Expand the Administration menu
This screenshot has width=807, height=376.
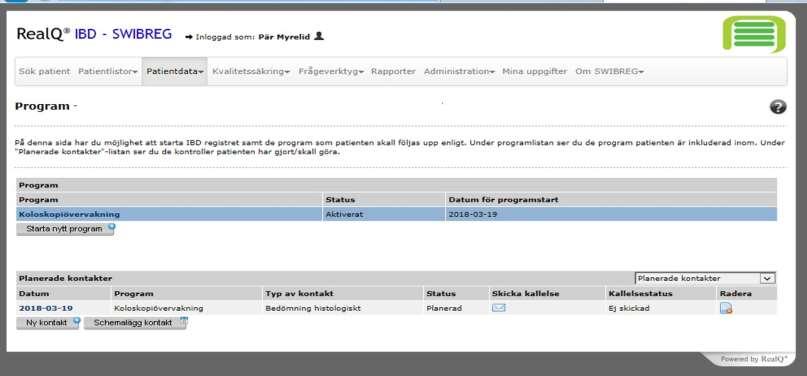(x=459, y=71)
